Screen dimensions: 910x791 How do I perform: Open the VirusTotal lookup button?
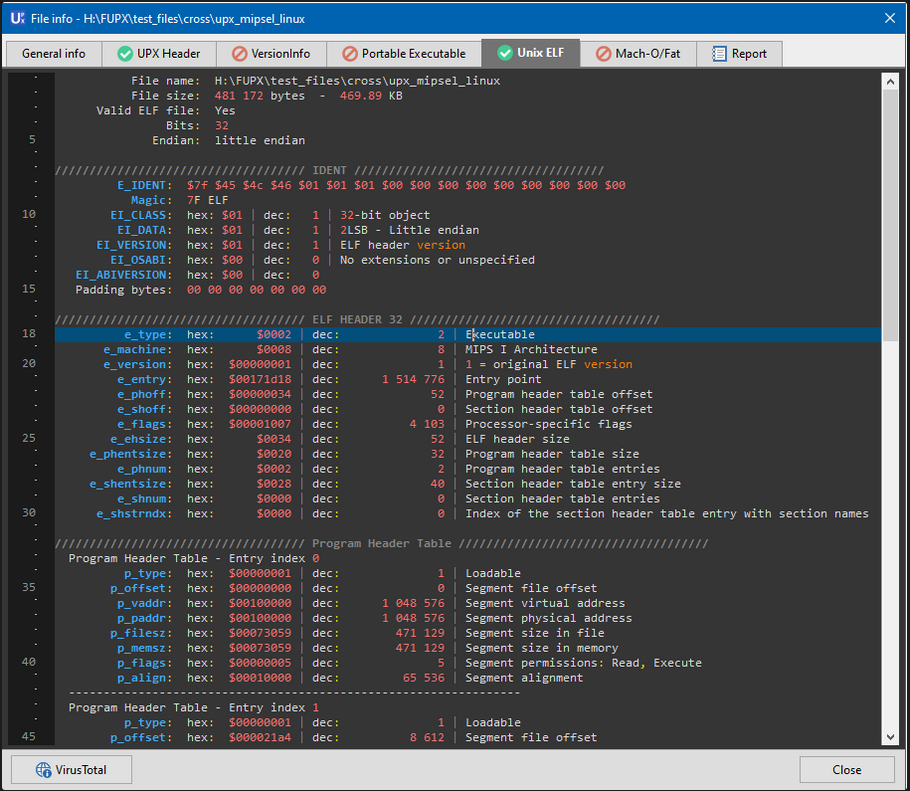tap(71, 770)
